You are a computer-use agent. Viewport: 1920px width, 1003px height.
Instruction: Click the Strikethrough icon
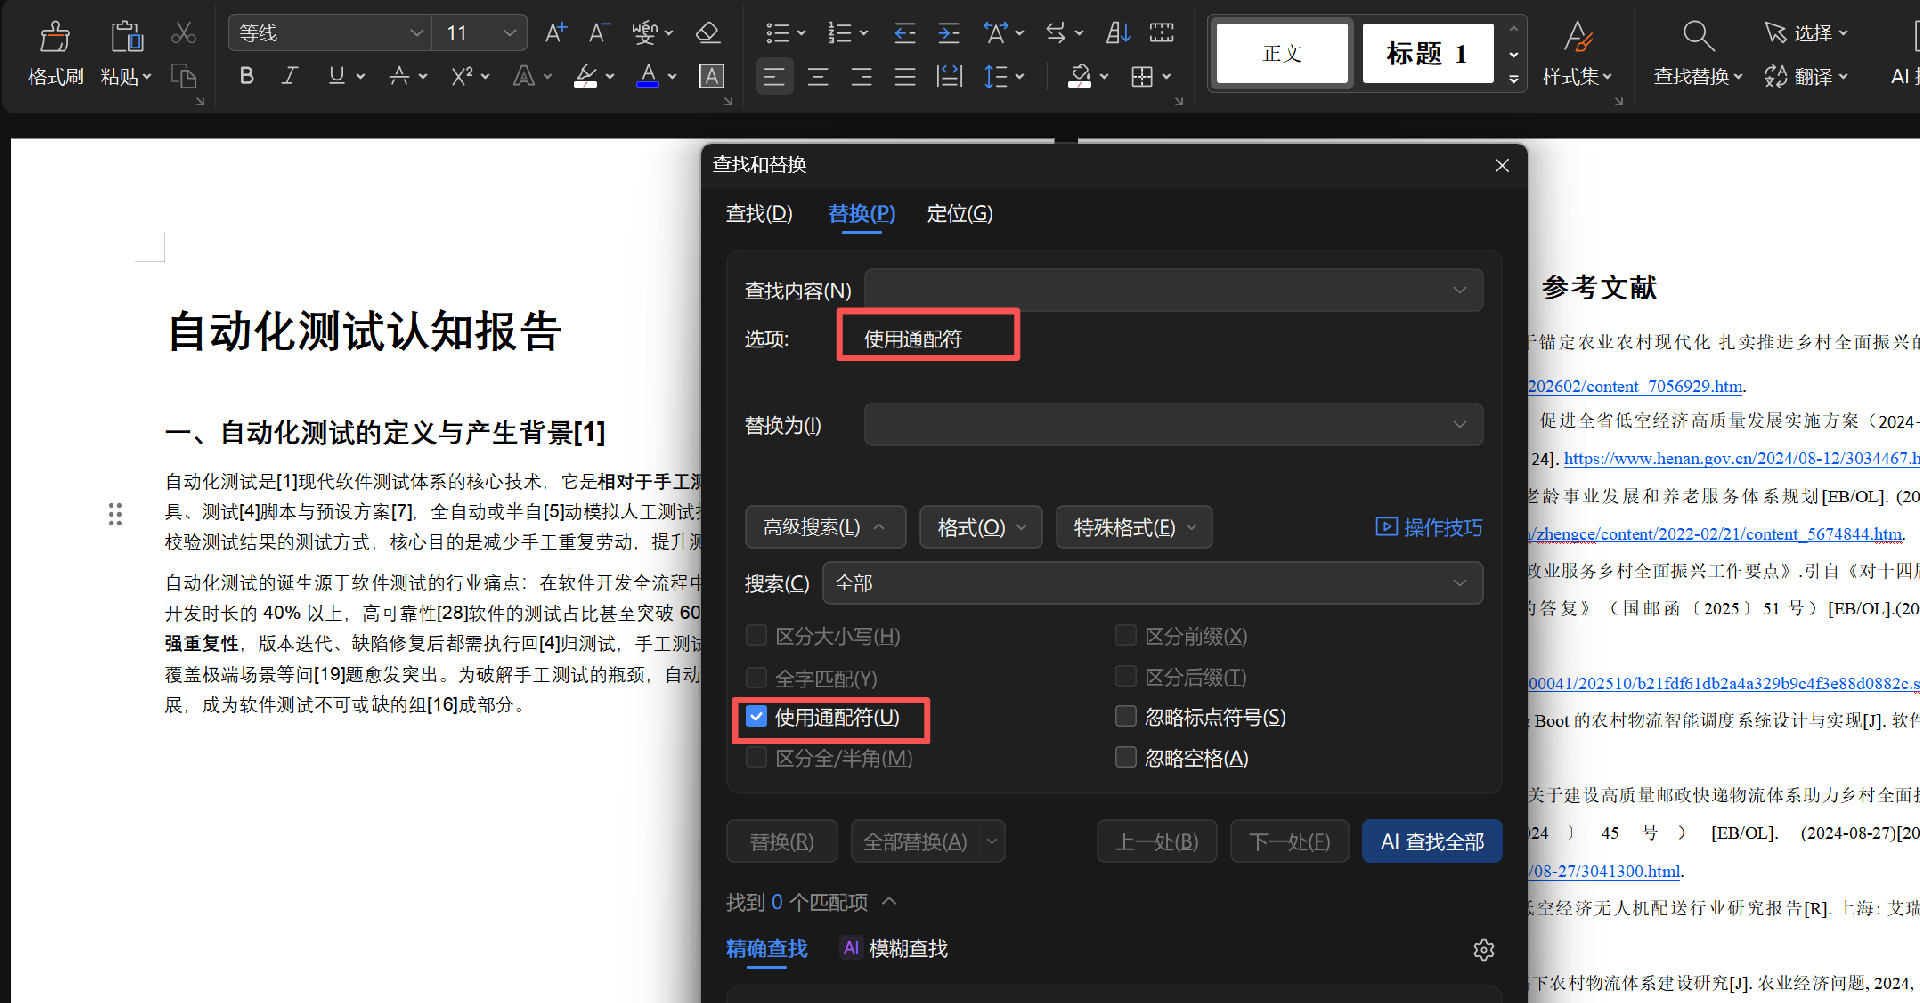(399, 76)
